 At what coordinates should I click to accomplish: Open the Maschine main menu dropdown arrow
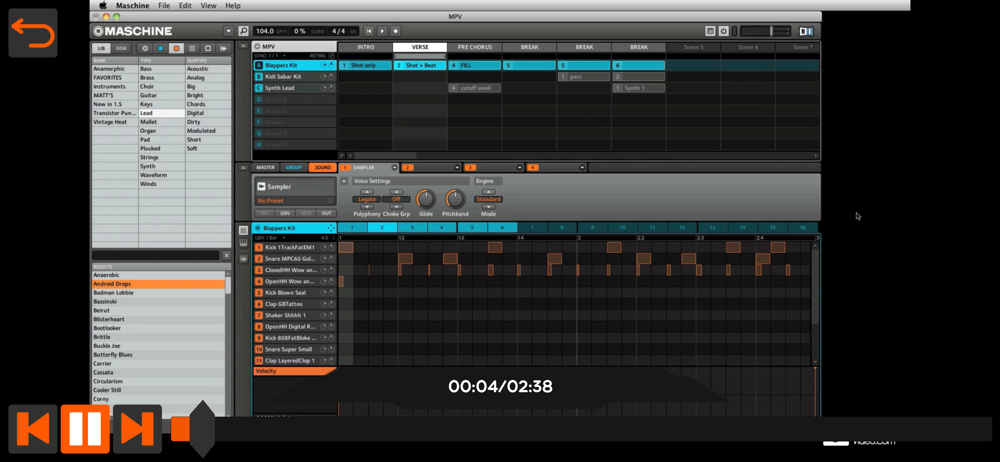pos(228,32)
